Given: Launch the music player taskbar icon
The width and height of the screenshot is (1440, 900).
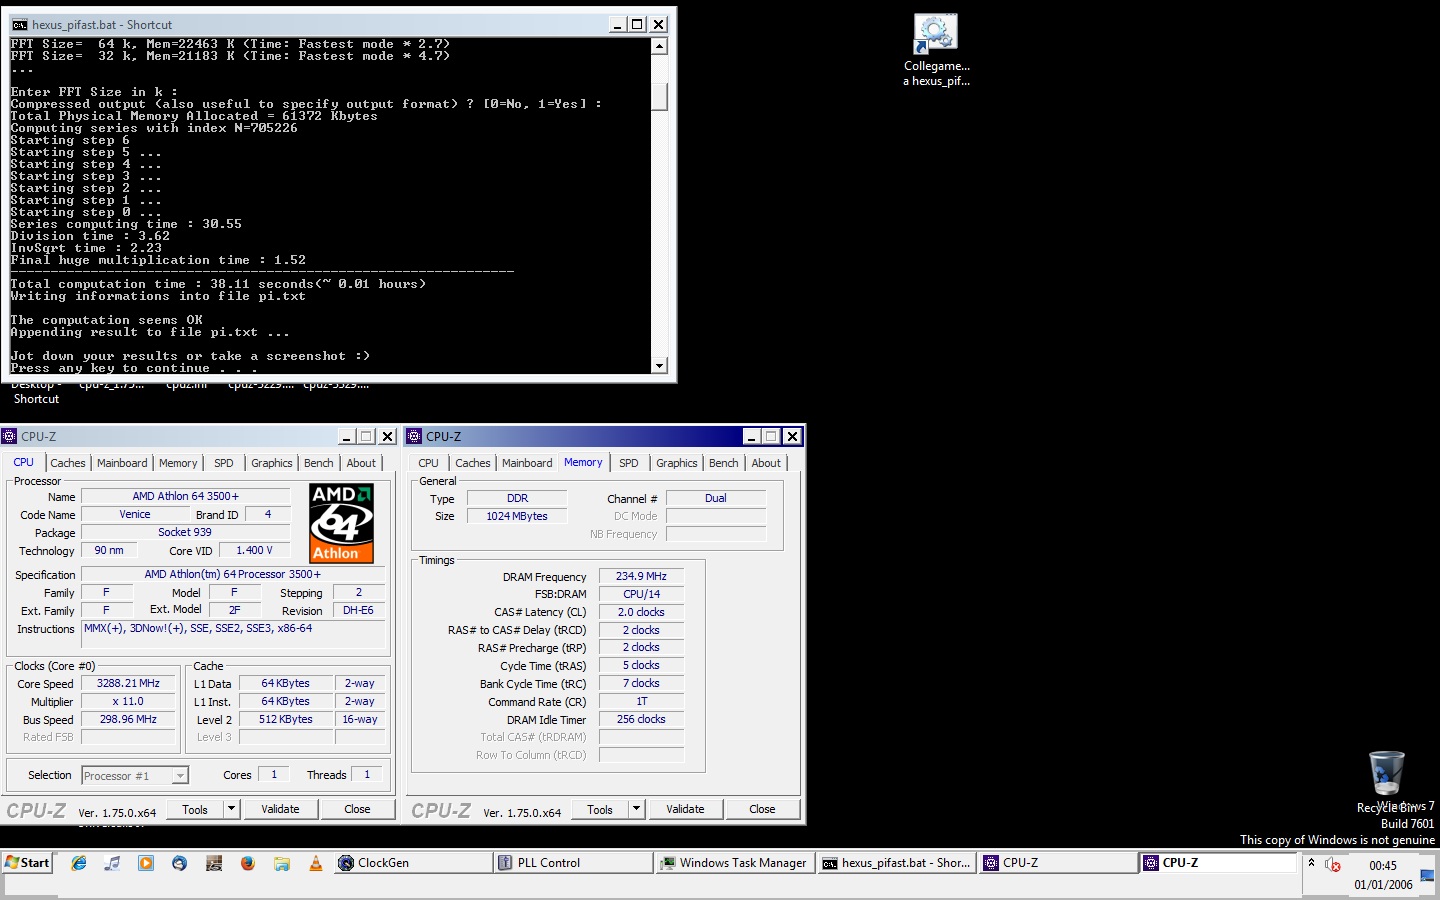Looking at the screenshot, I should pyautogui.click(x=112, y=863).
